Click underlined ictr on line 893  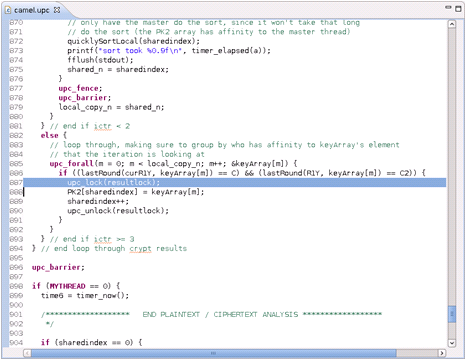pos(102,239)
